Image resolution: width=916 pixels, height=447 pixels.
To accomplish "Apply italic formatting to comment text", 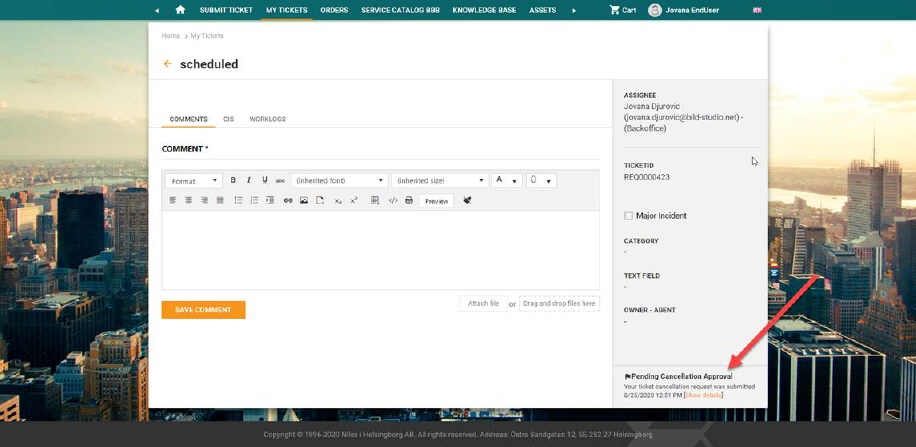I will (x=249, y=181).
